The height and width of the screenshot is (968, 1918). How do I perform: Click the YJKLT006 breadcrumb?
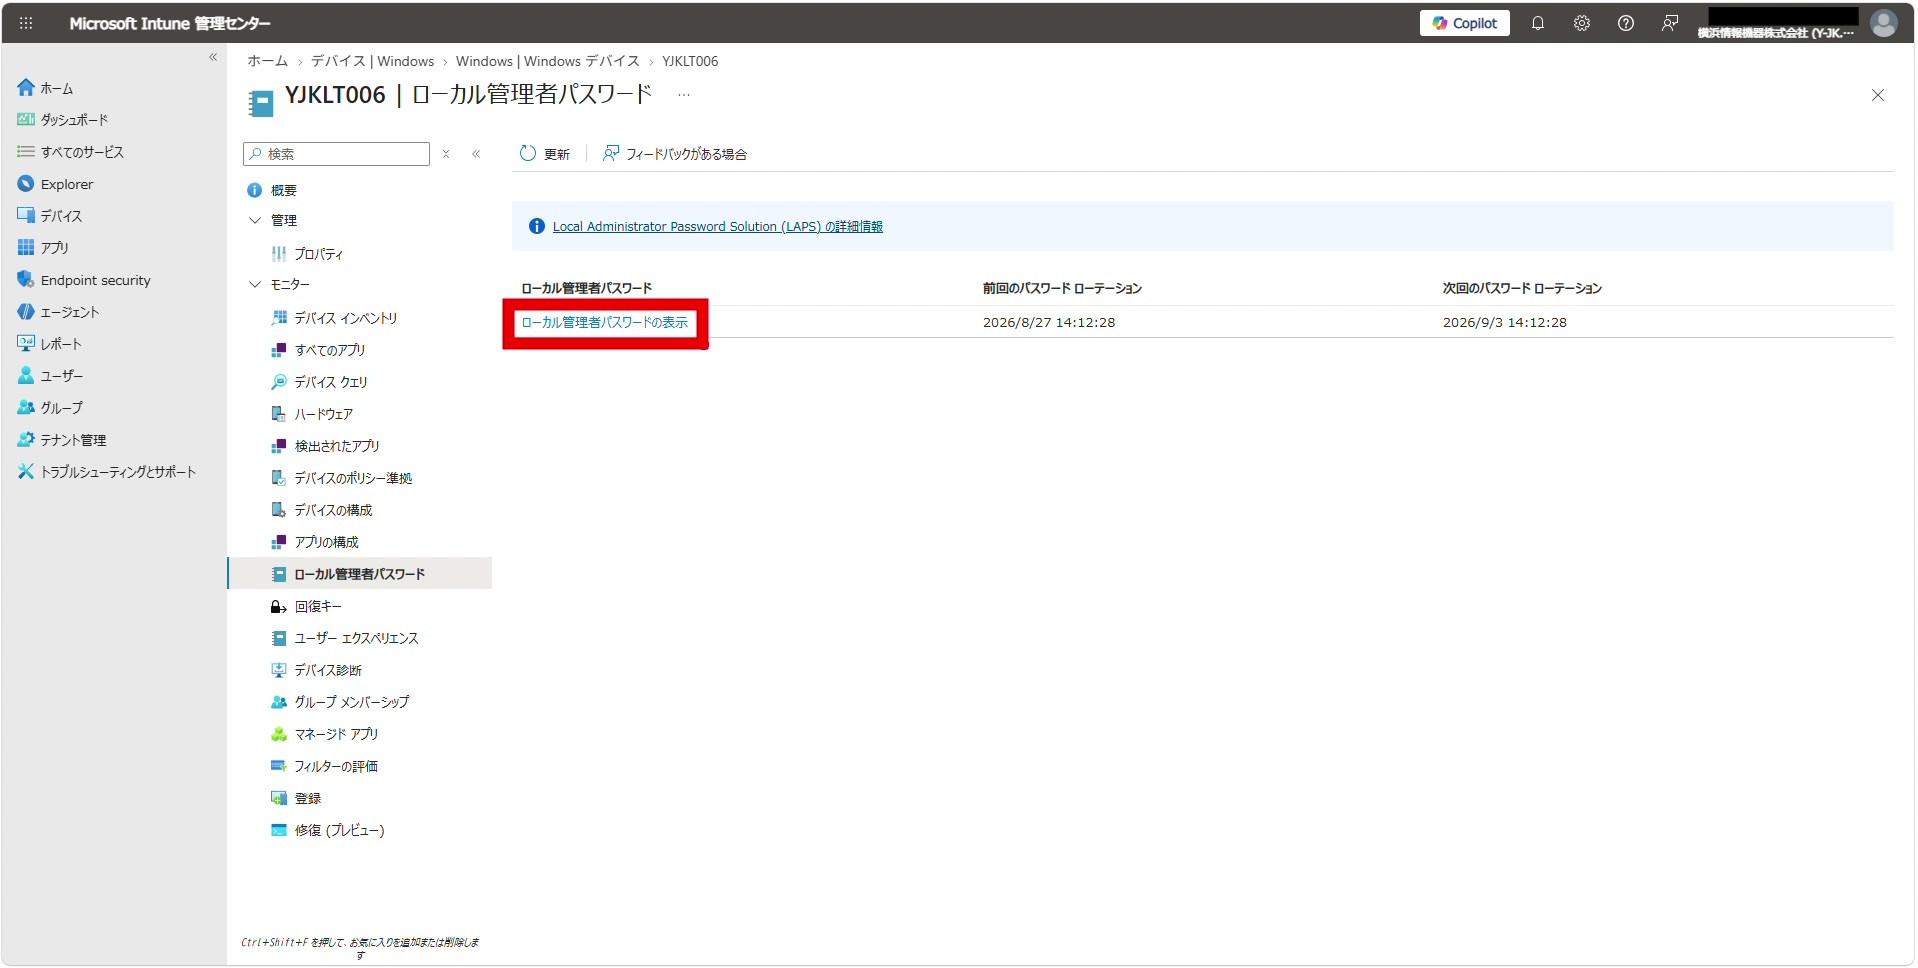(690, 61)
